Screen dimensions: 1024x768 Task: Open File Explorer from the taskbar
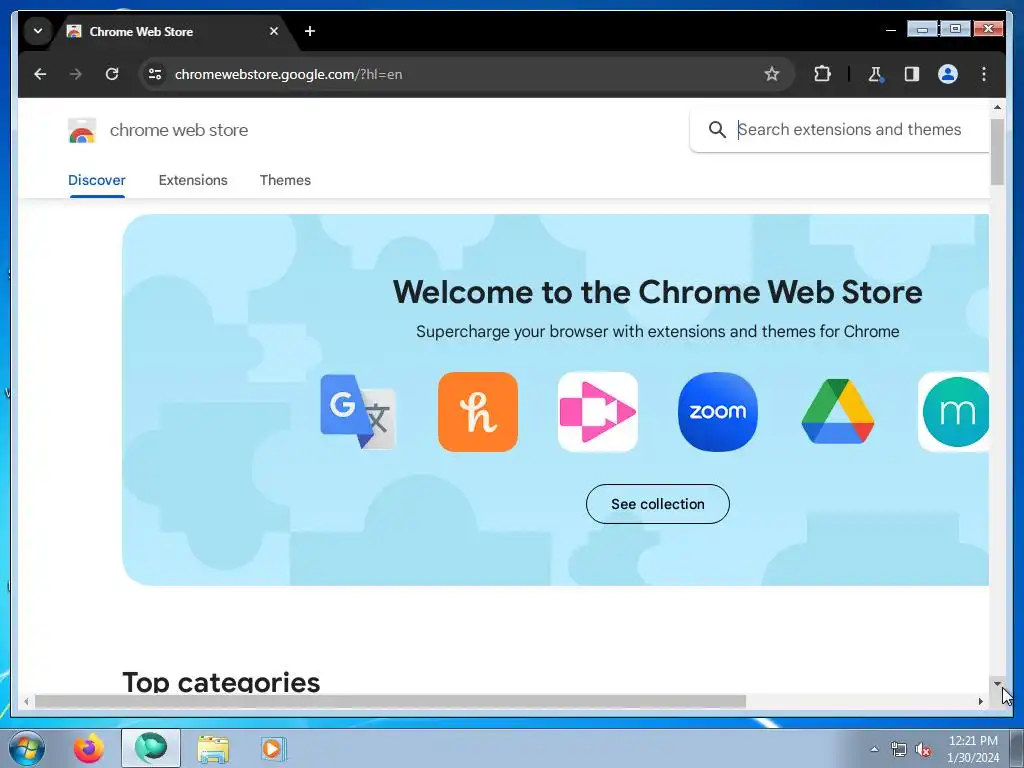[x=214, y=749]
